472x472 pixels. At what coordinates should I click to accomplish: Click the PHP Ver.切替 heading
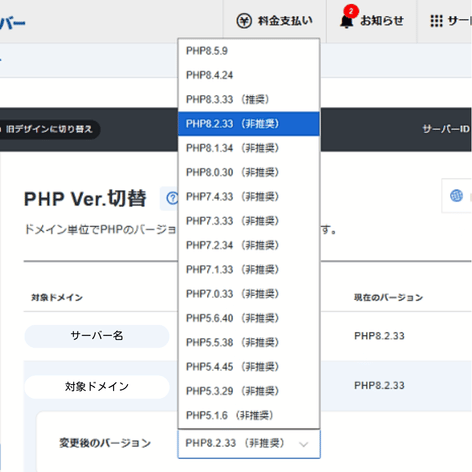click(x=85, y=199)
